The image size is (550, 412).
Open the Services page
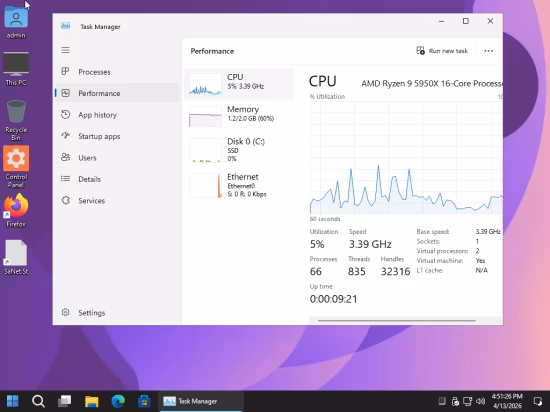[118, 201]
